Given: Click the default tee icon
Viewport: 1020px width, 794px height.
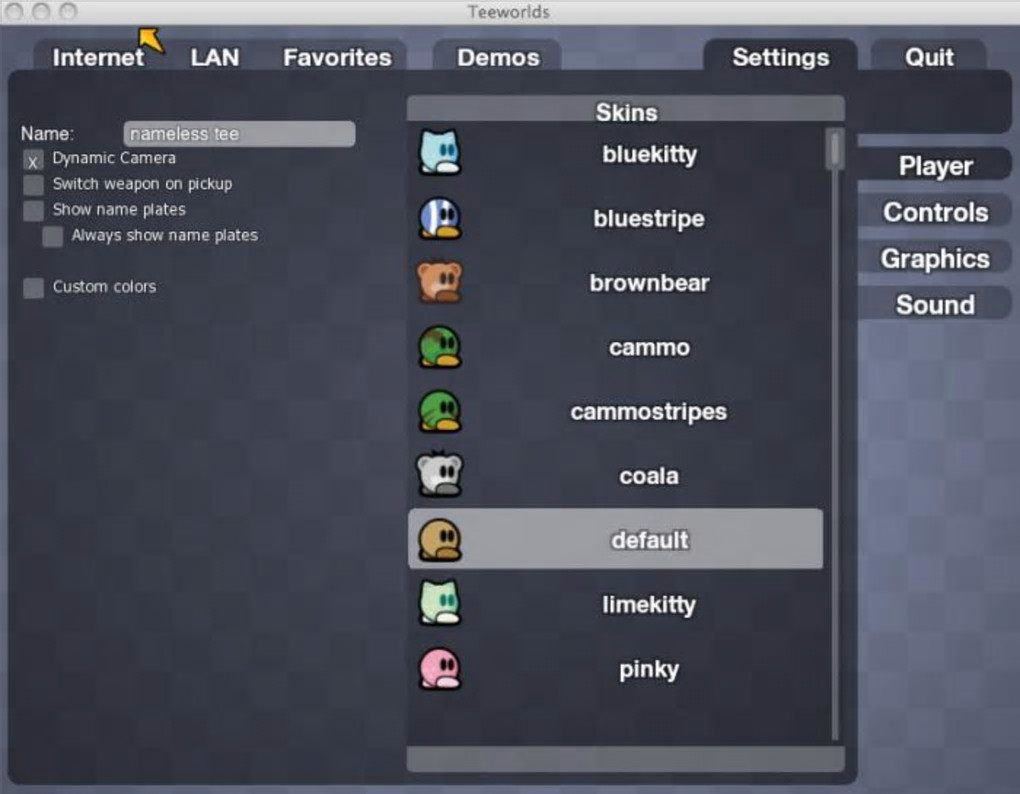Looking at the screenshot, I should 440,540.
